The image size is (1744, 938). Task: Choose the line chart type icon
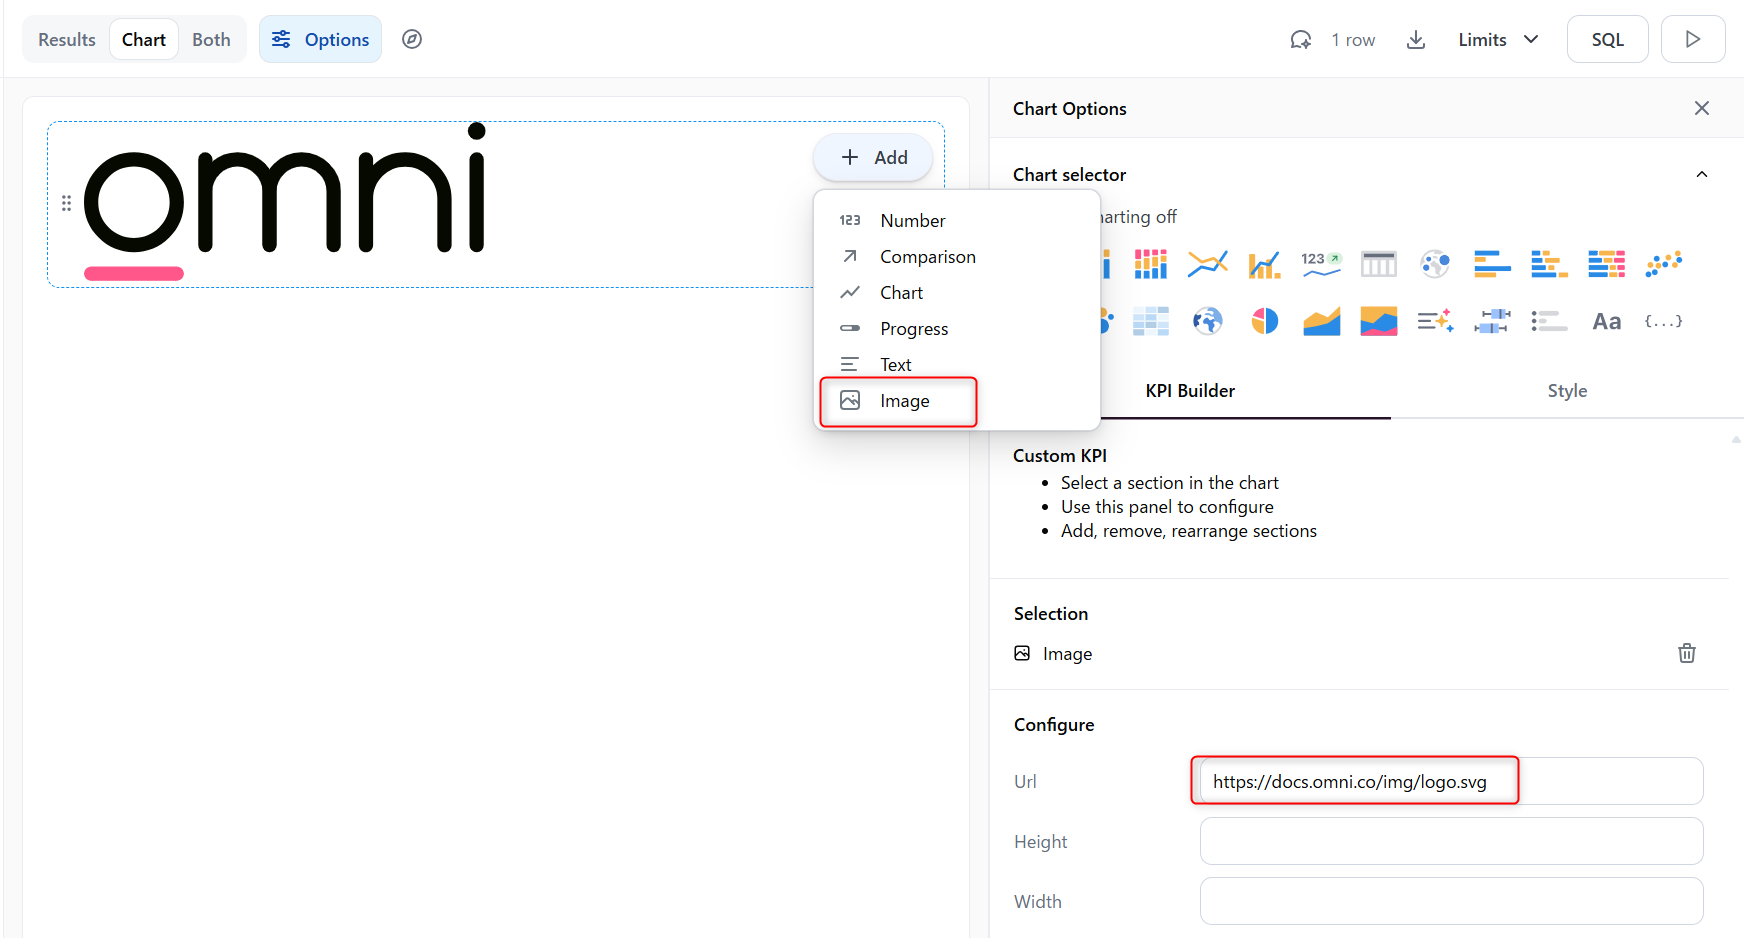click(x=1207, y=264)
